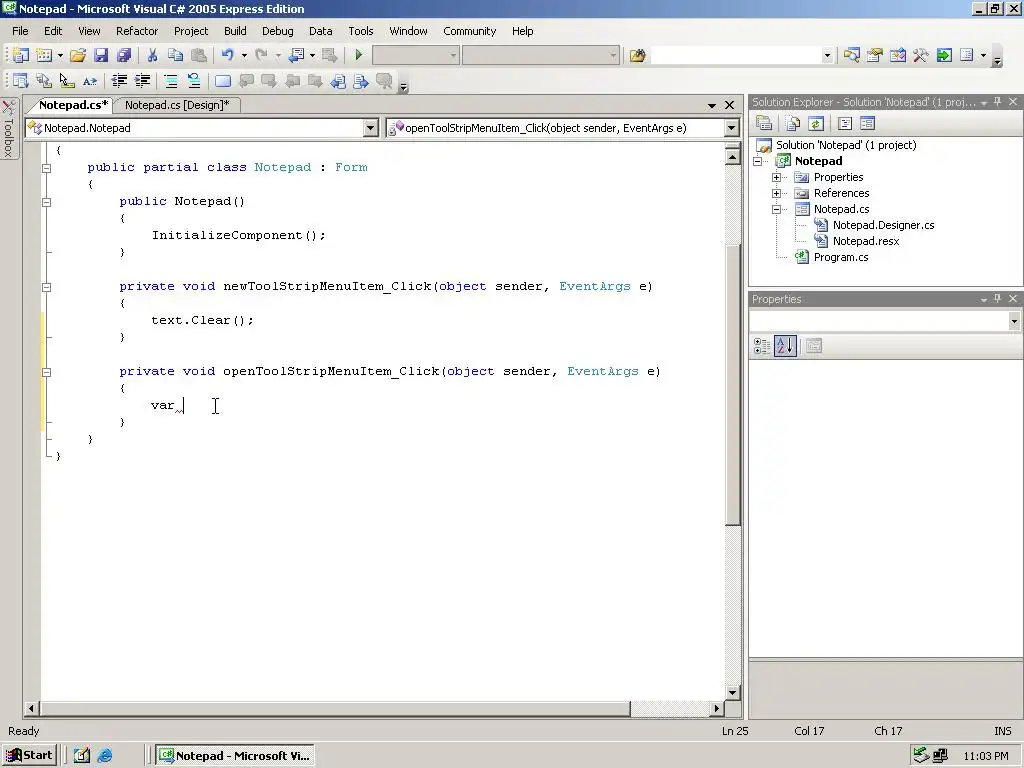Save the current file with floppy icon
This screenshot has width=1024, height=768.
pyautogui.click(x=101, y=56)
